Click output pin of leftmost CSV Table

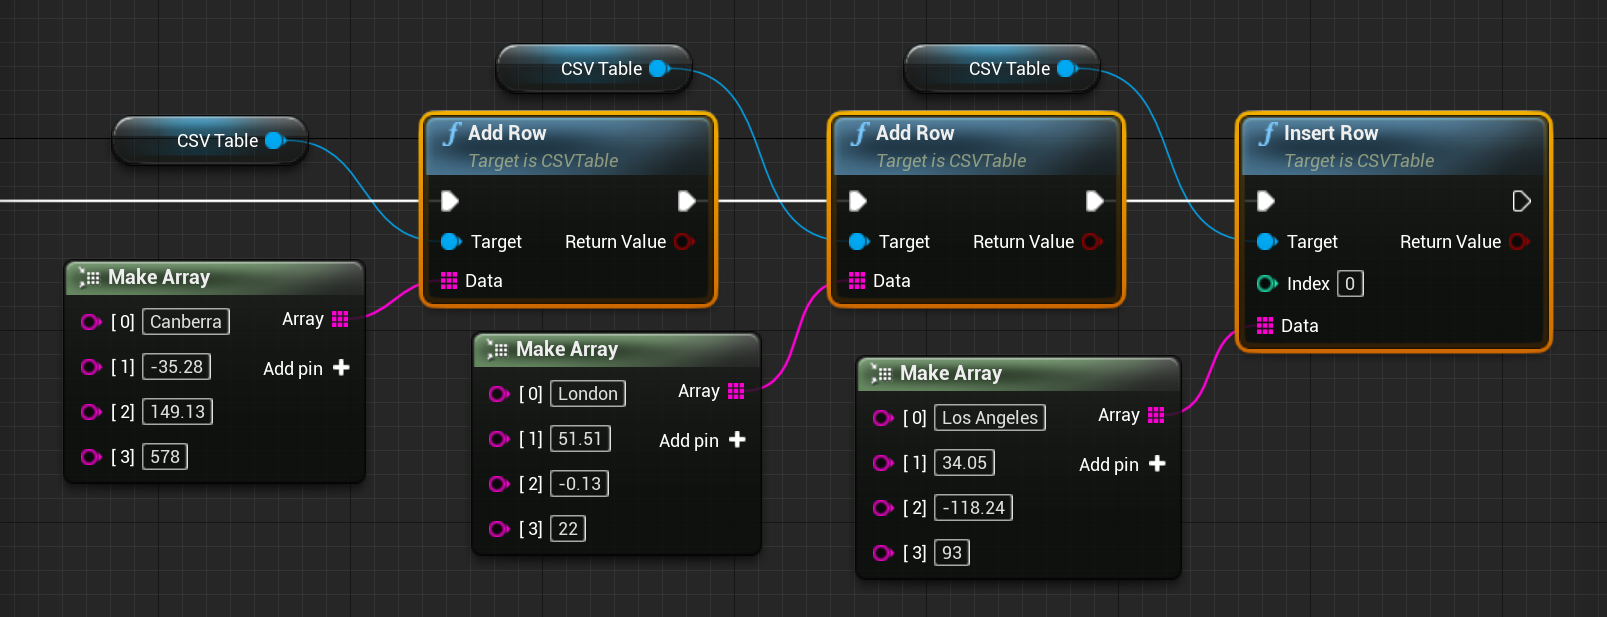click(274, 141)
